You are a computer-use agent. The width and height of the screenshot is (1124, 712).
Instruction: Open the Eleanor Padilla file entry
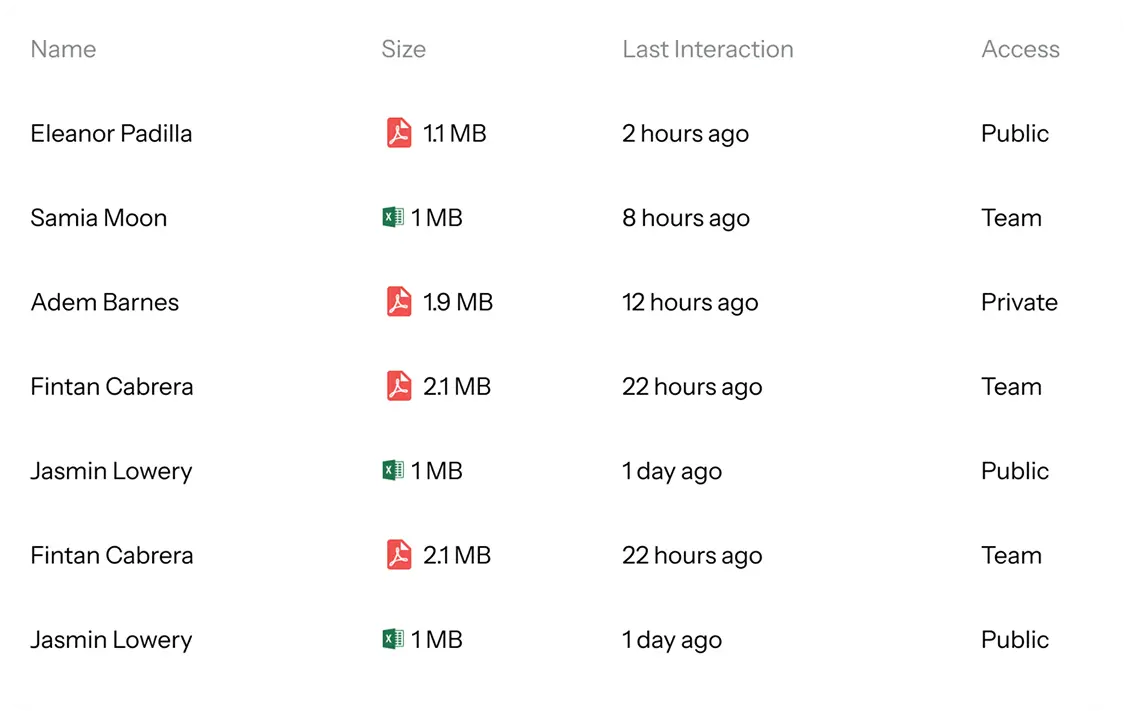111,133
